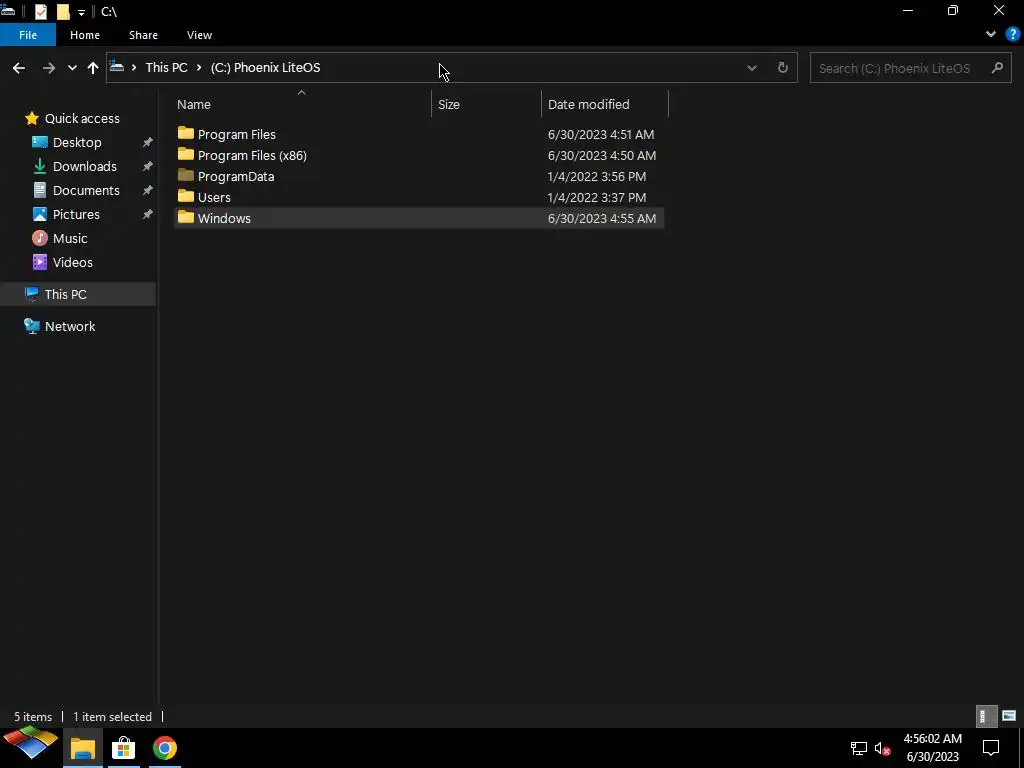Open Downloads in the navigation pane
This screenshot has height=768, width=1024.
coord(85,167)
